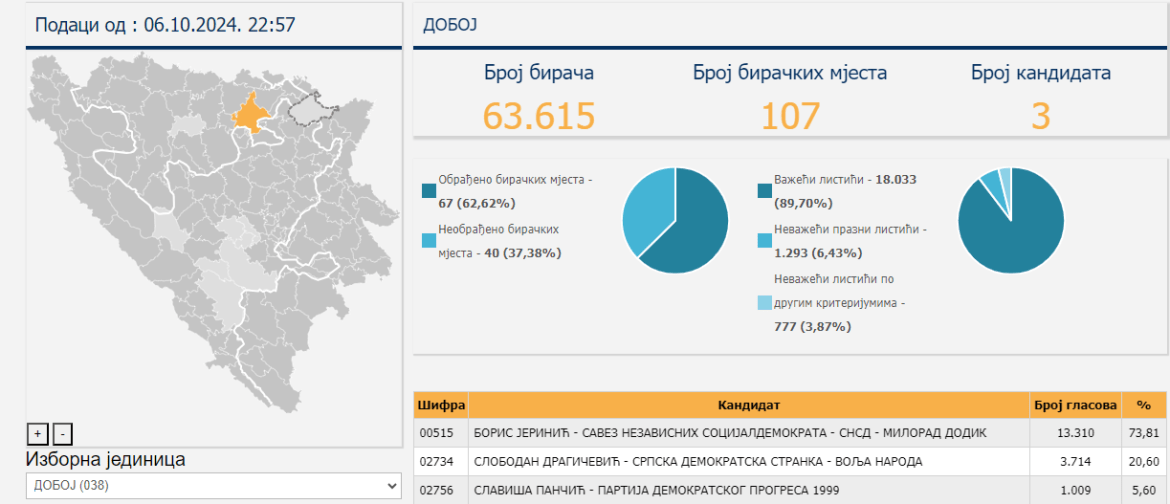
Task: Toggle the Неважећи празни листићи legend marker
Action: click(x=765, y=240)
